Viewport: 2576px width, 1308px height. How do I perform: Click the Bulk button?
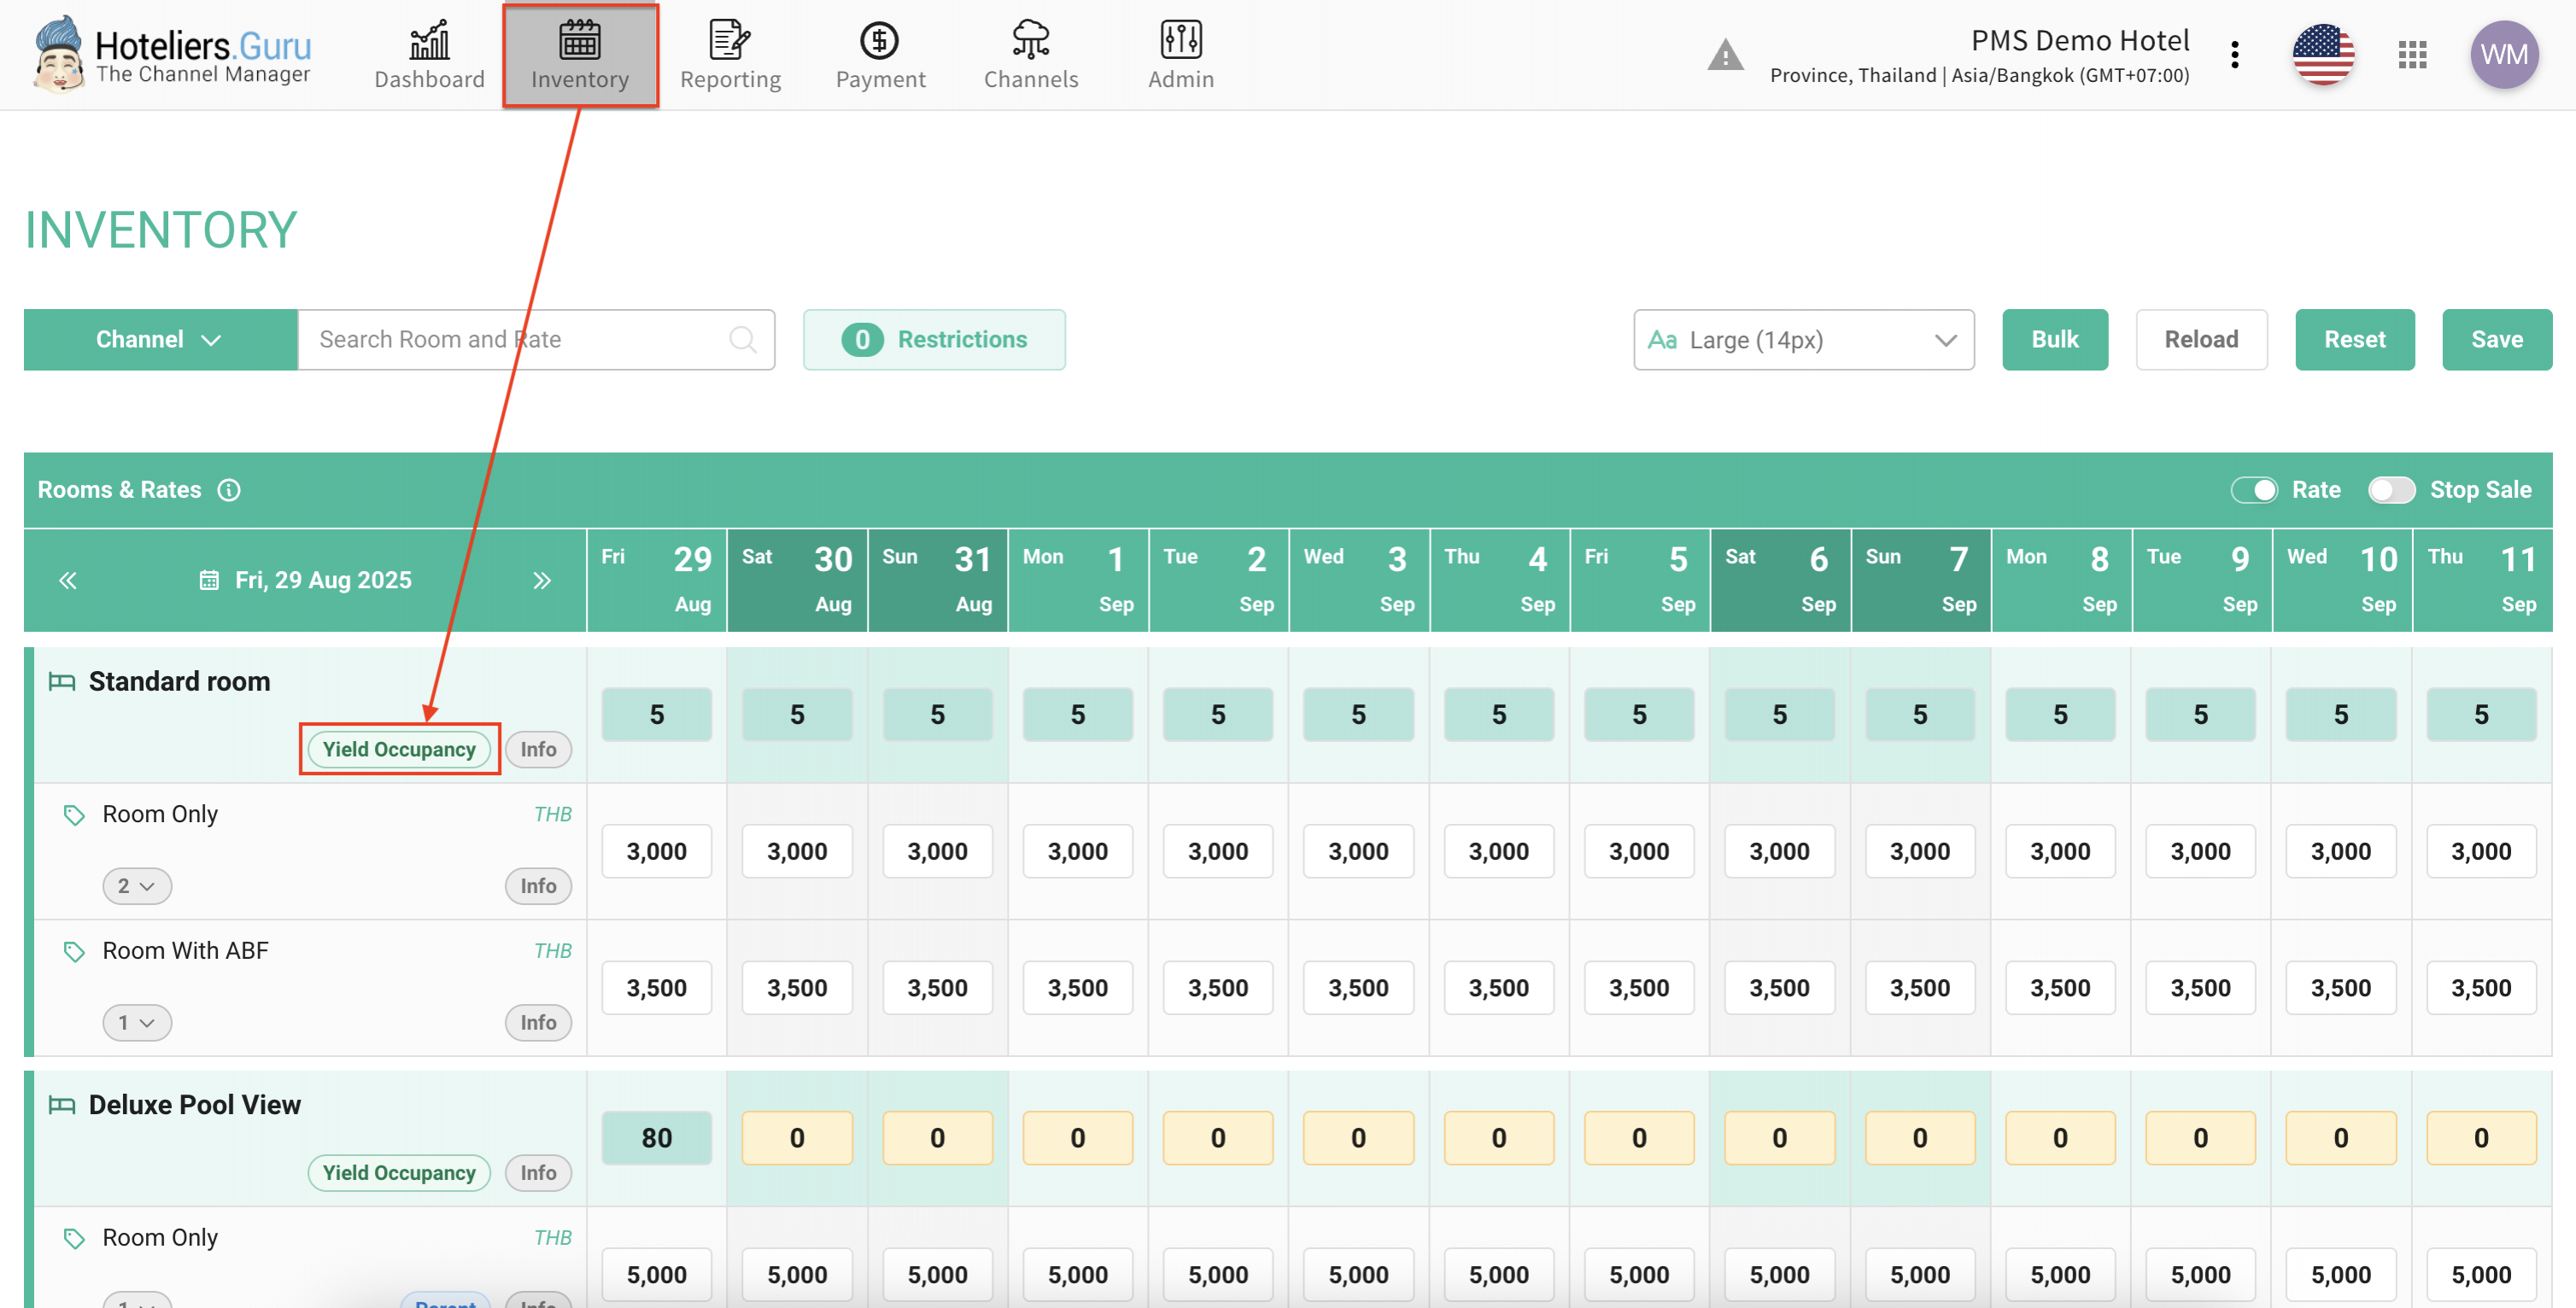pyautogui.click(x=2054, y=340)
